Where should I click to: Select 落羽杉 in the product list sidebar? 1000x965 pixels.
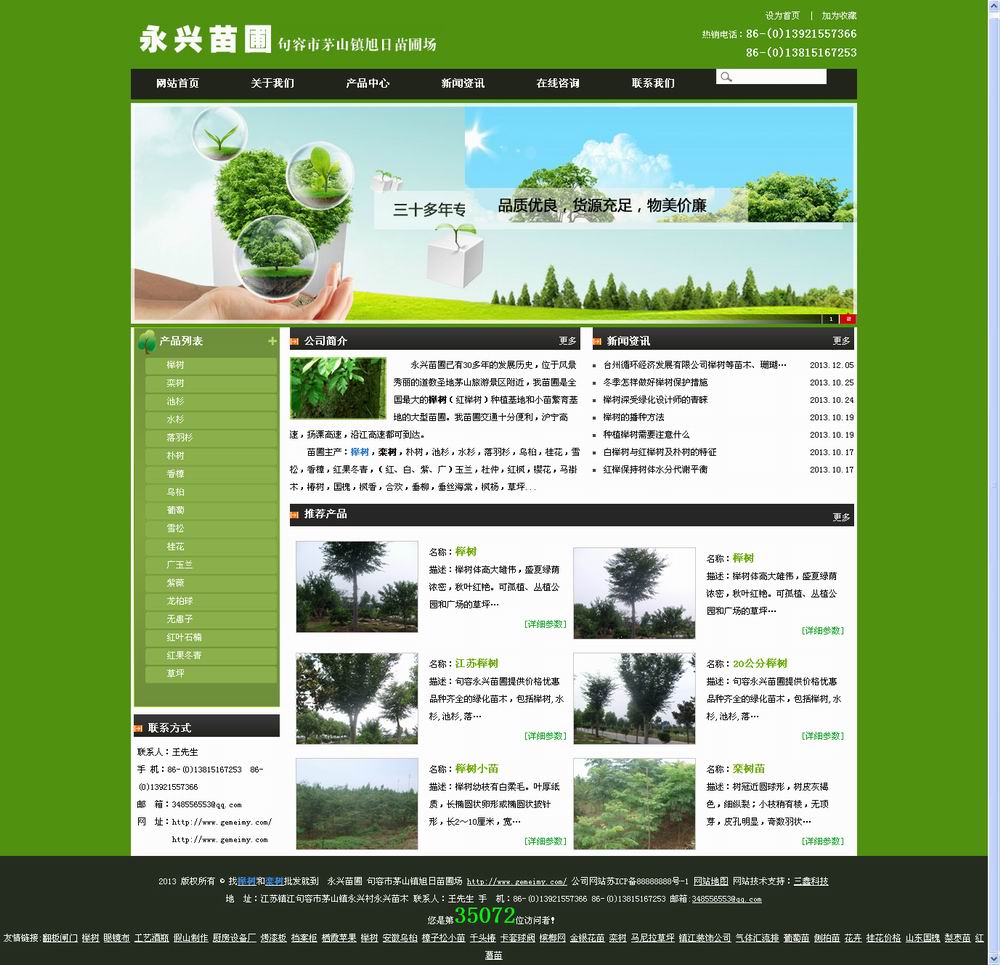180,438
